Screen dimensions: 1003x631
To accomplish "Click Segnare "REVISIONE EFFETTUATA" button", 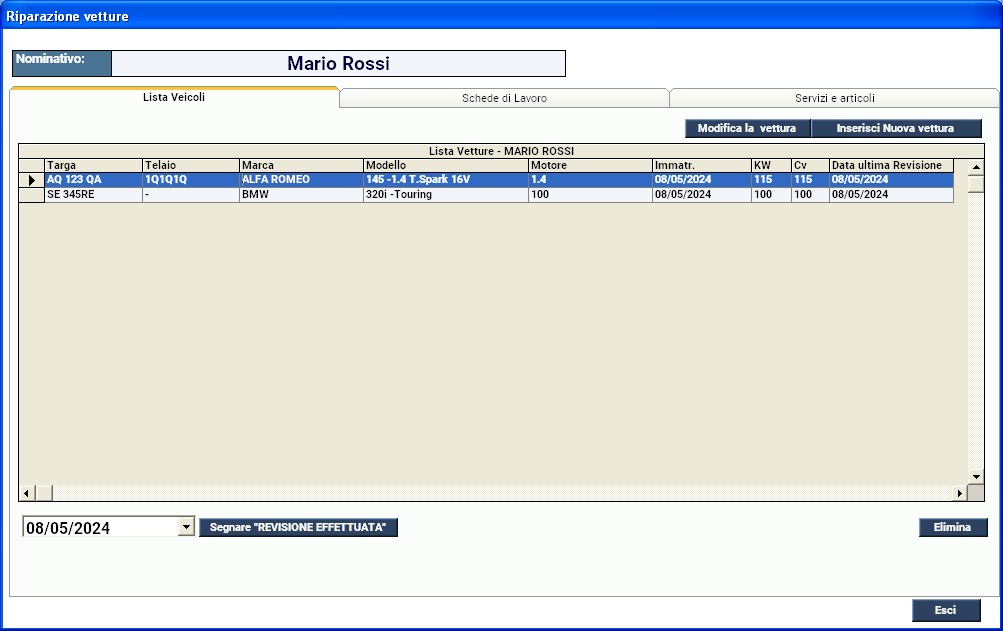I will pyautogui.click(x=298, y=527).
